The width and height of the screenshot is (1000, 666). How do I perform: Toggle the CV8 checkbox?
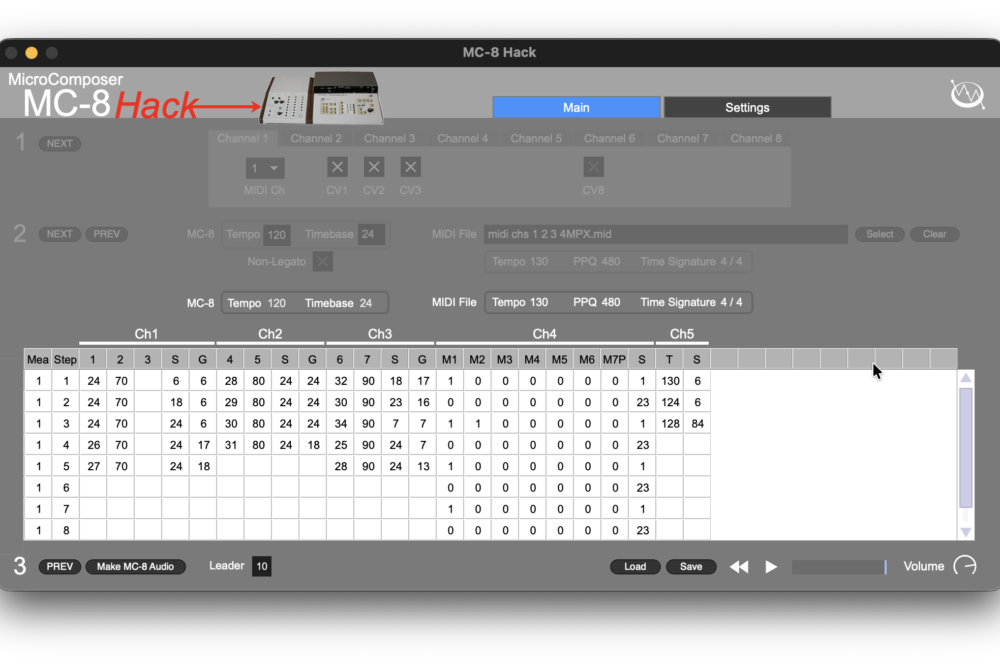click(x=593, y=168)
